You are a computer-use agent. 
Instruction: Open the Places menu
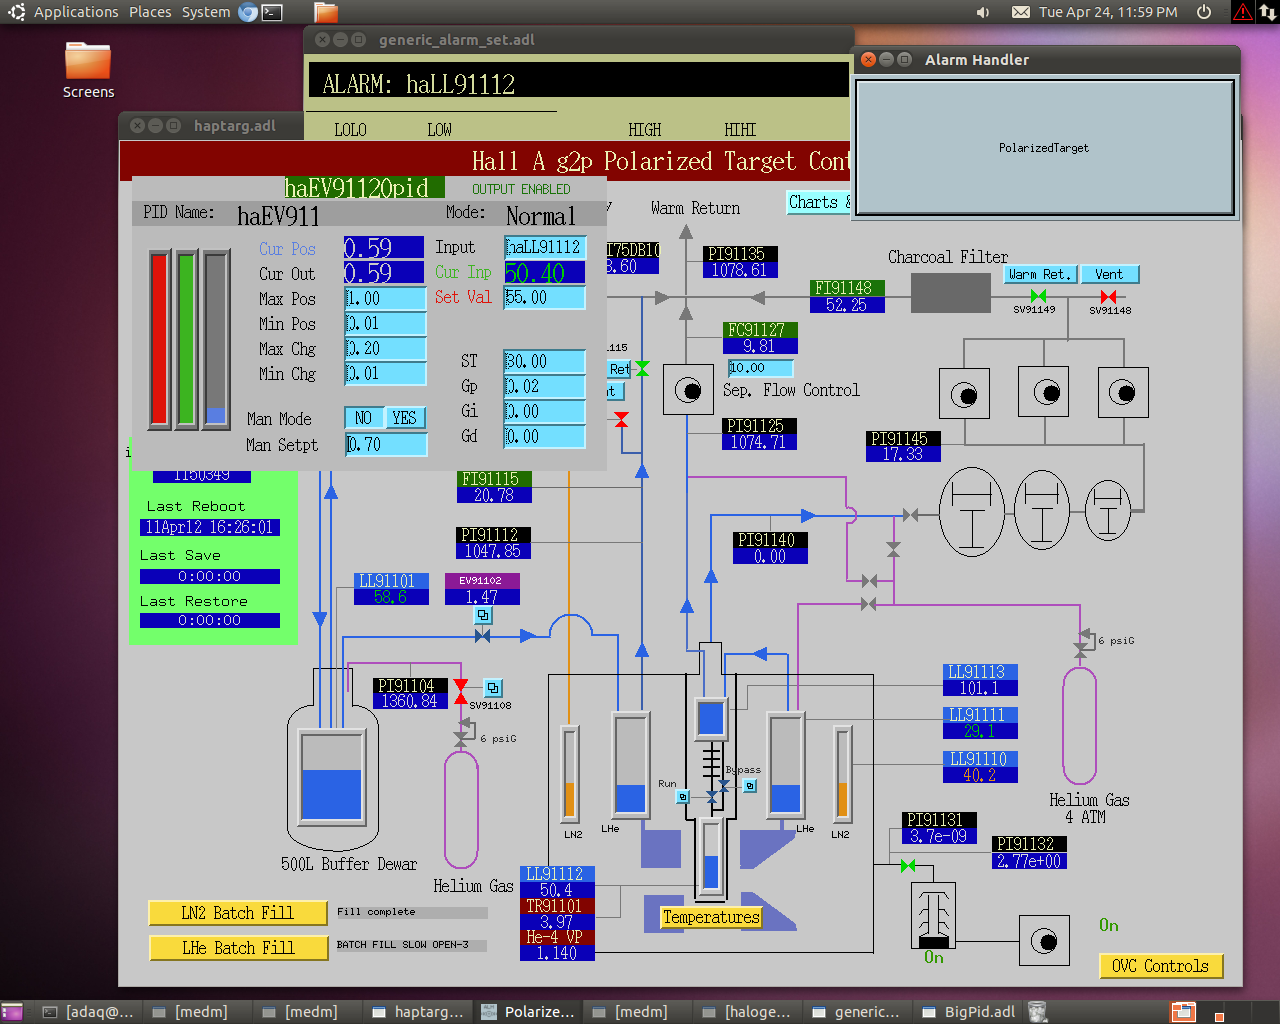point(150,12)
